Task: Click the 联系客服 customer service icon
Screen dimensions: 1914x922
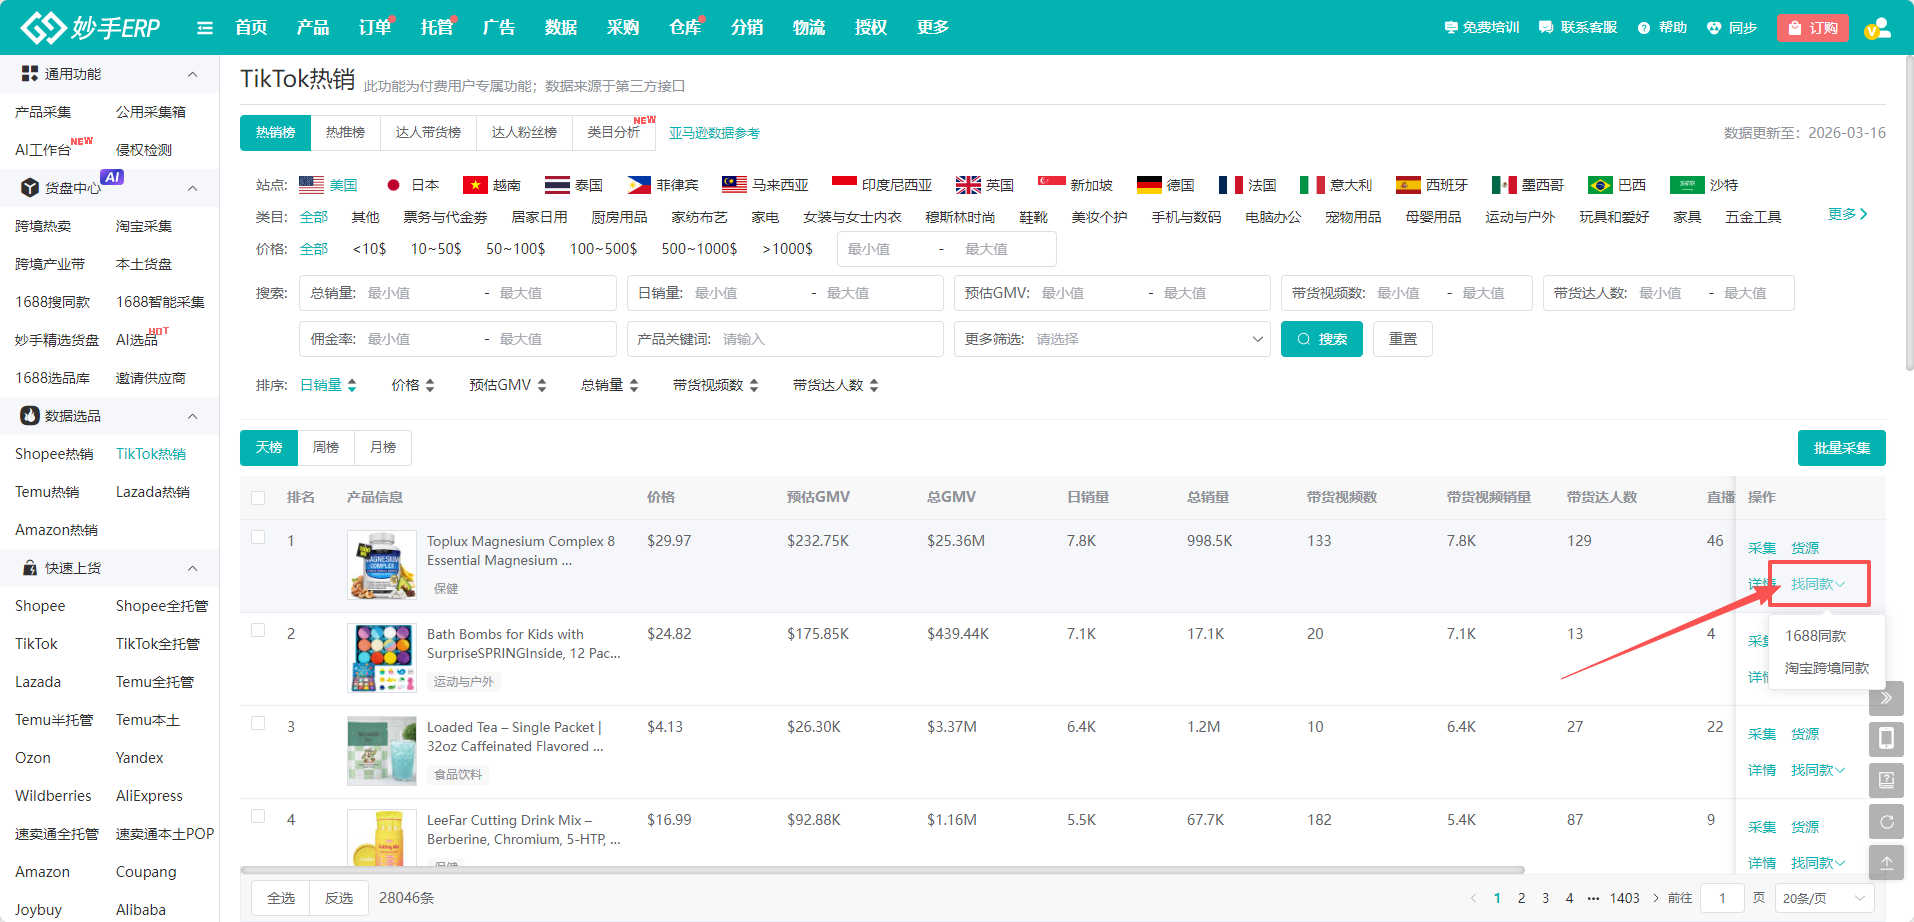Action: [1546, 28]
